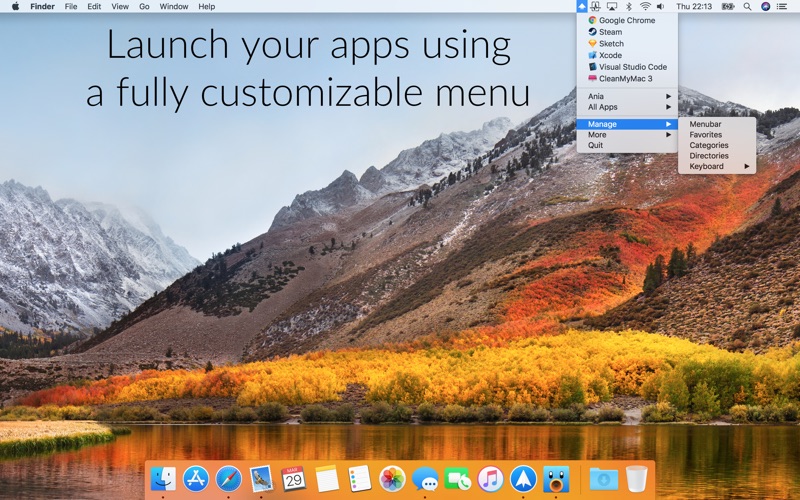800x500 pixels.
Task: Open Notification Center list icon
Action: tap(782, 6)
